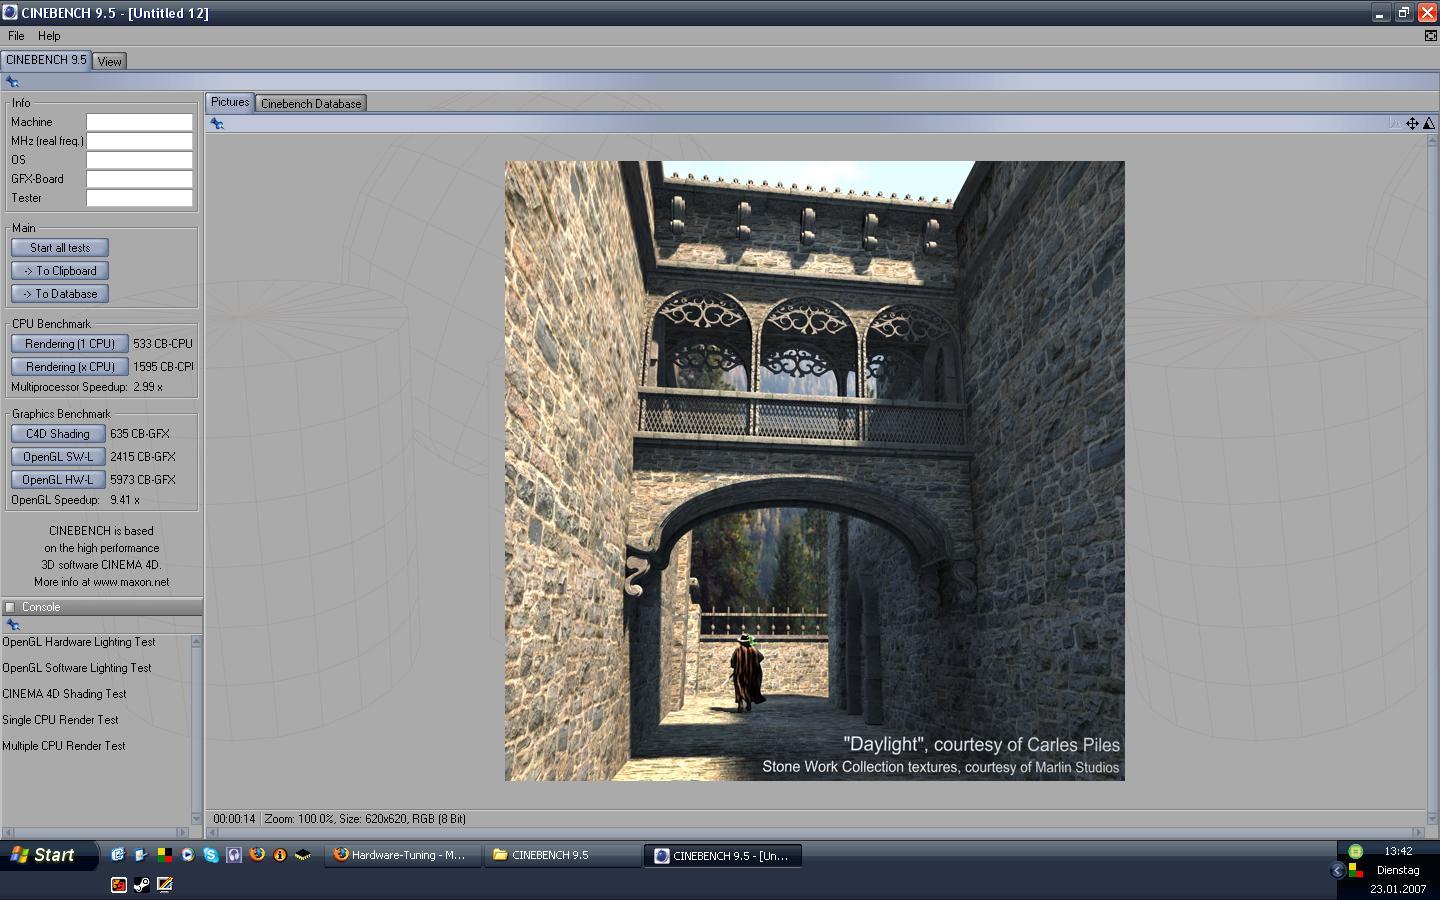Open Skype from quick launch
Image resolution: width=1440 pixels, height=900 pixels.
pyautogui.click(x=210, y=855)
